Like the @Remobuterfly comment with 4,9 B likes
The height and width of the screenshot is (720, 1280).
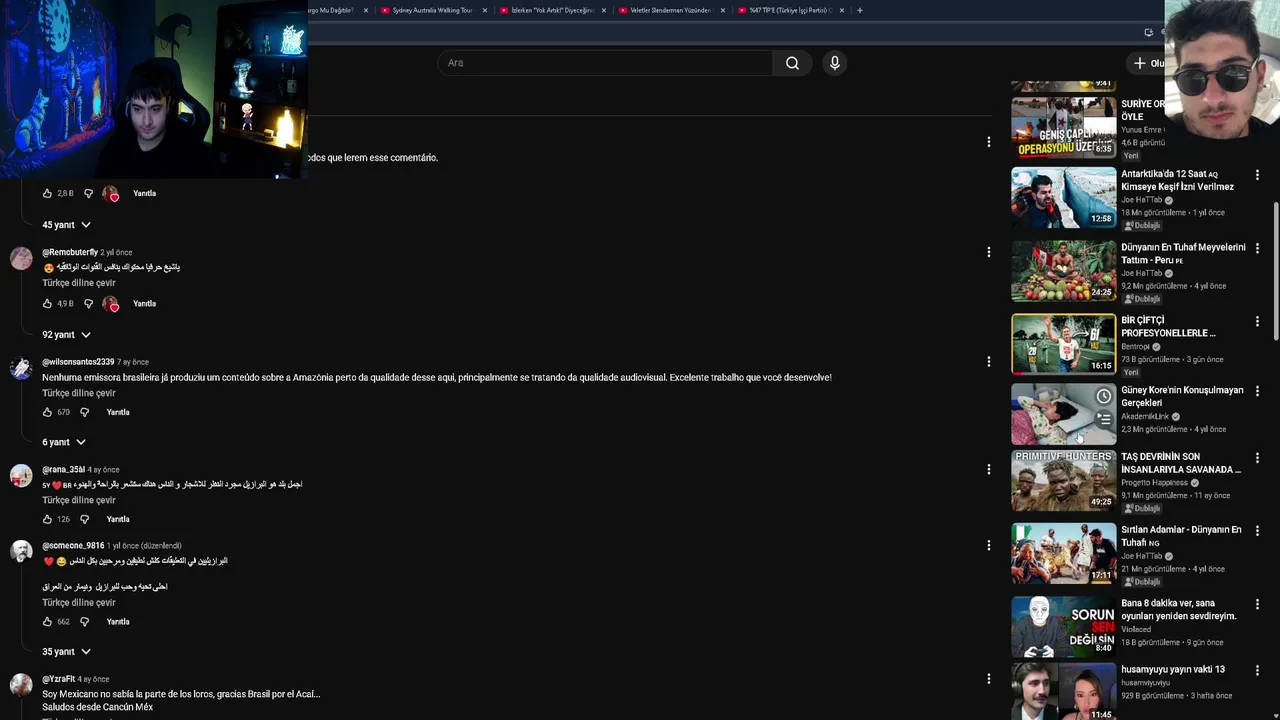pyautogui.click(x=47, y=303)
